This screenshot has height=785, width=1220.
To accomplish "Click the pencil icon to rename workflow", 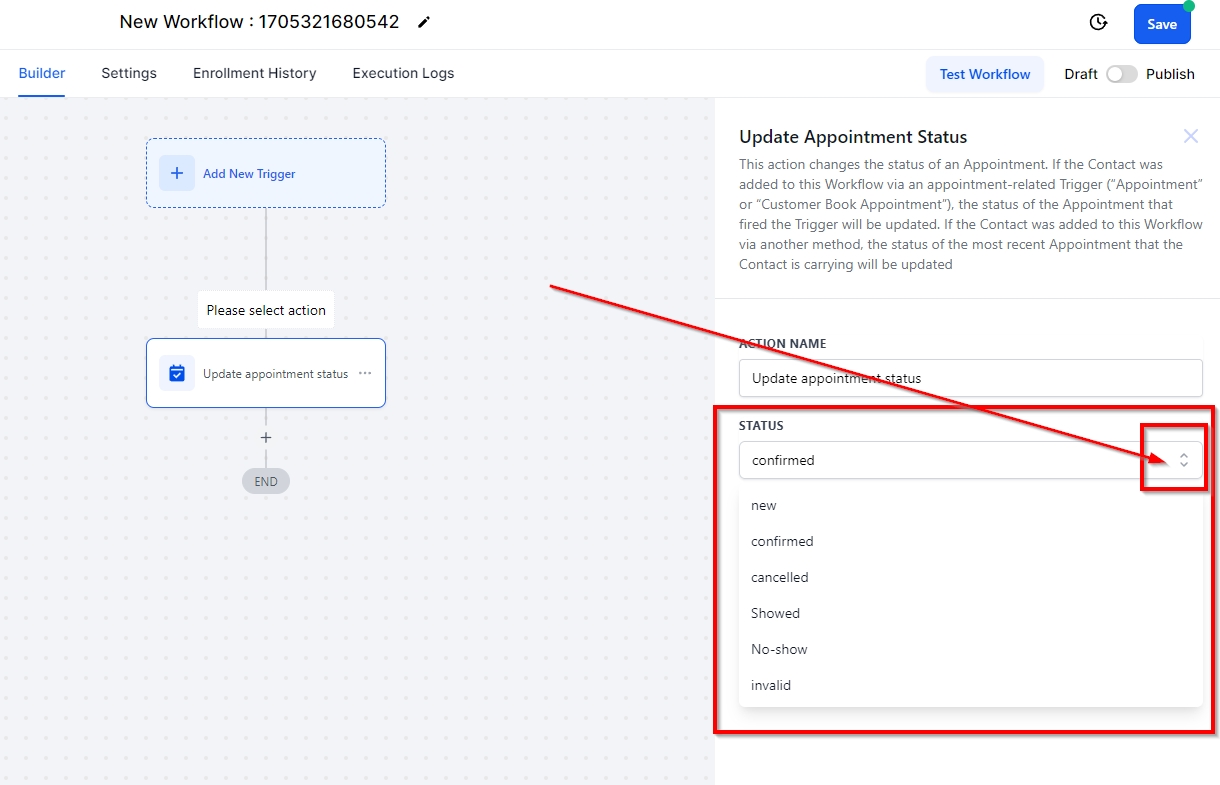I will 424,22.
